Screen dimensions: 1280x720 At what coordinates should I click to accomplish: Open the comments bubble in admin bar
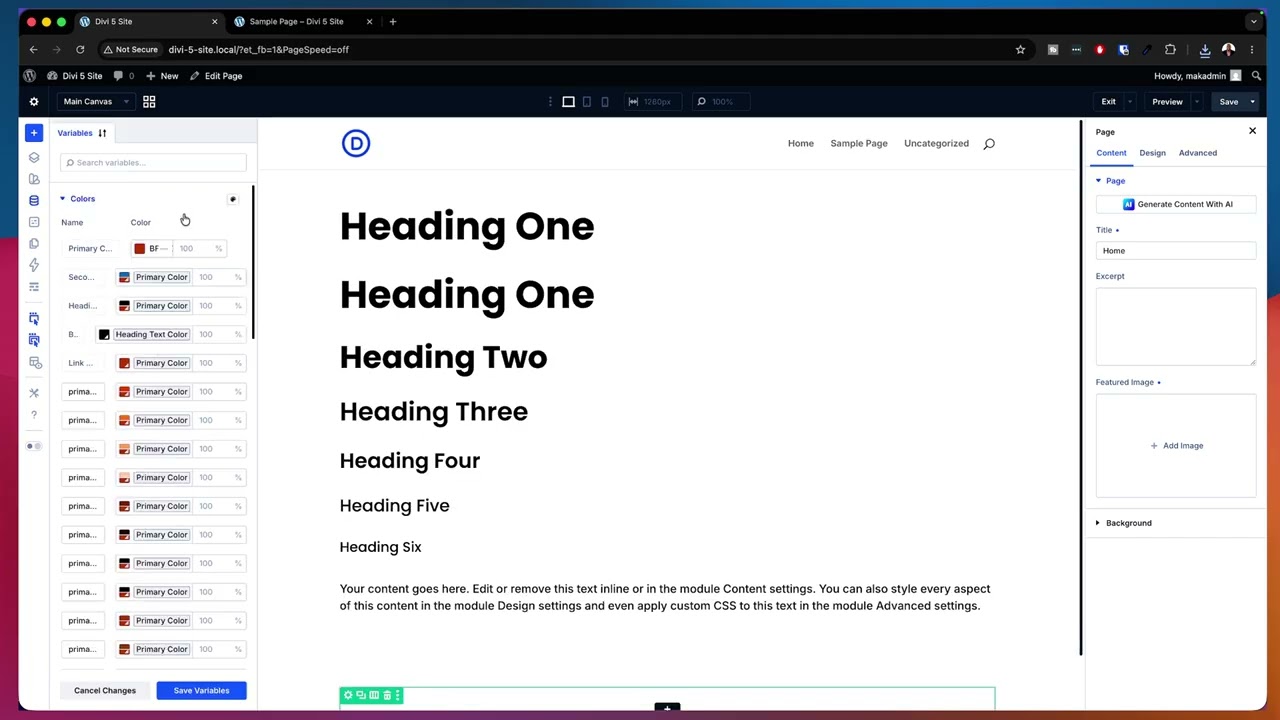coord(123,76)
